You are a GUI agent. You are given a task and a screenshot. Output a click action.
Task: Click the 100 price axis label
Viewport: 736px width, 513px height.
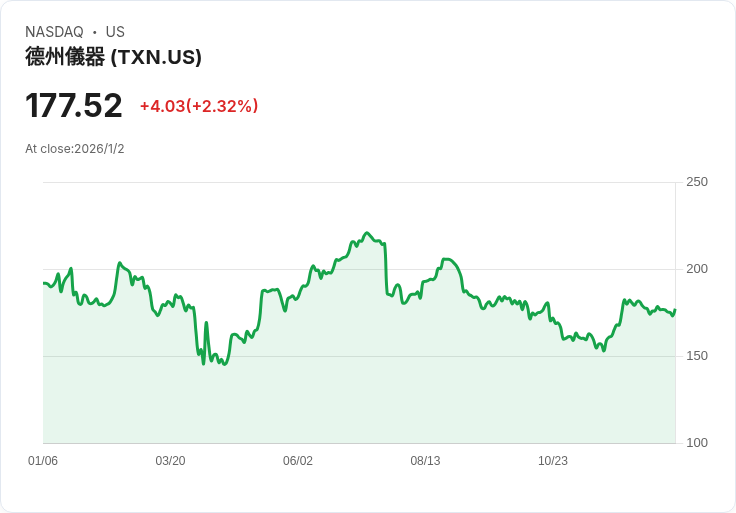tap(697, 443)
